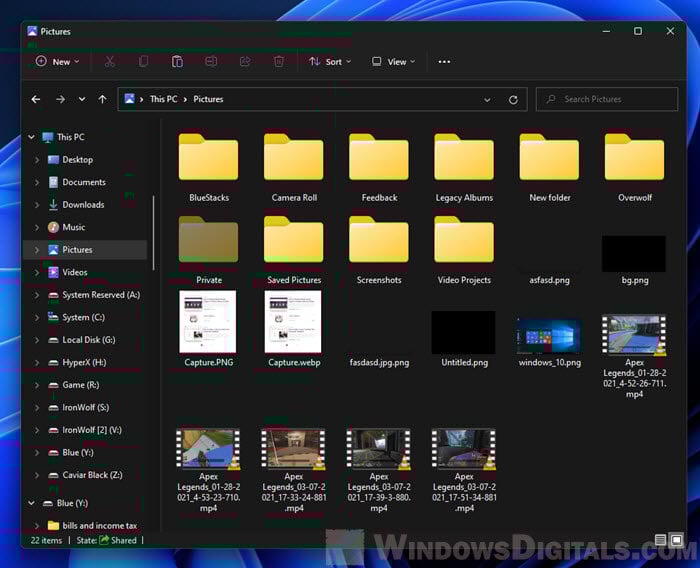
Task: Select bg.png file
Action: (x=634, y=260)
